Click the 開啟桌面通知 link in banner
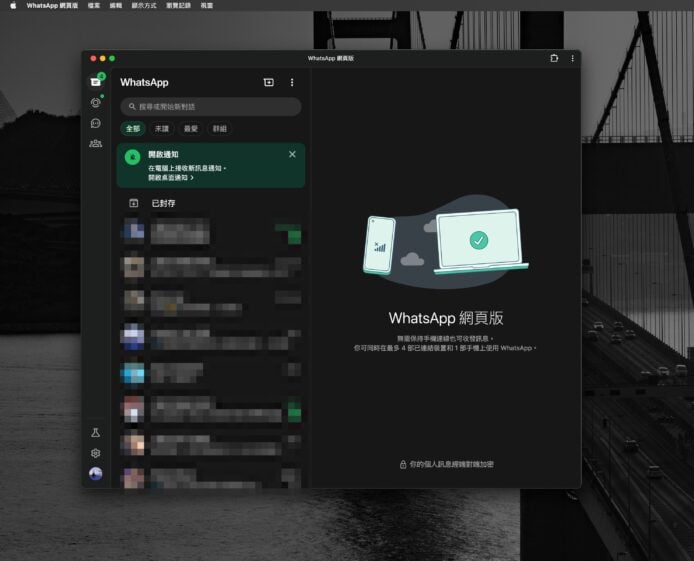This screenshot has width=694, height=561. pyautogui.click(x=171, y=177)
